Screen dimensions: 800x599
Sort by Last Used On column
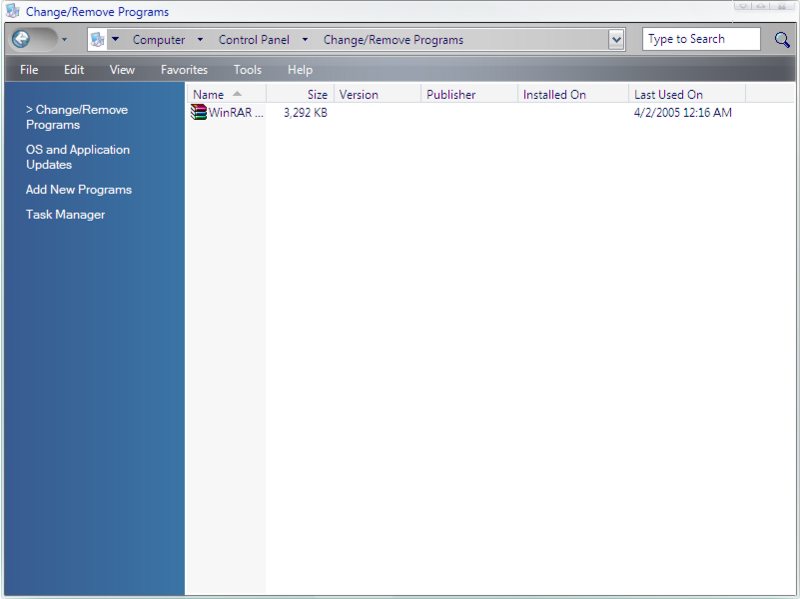point(687,94)
